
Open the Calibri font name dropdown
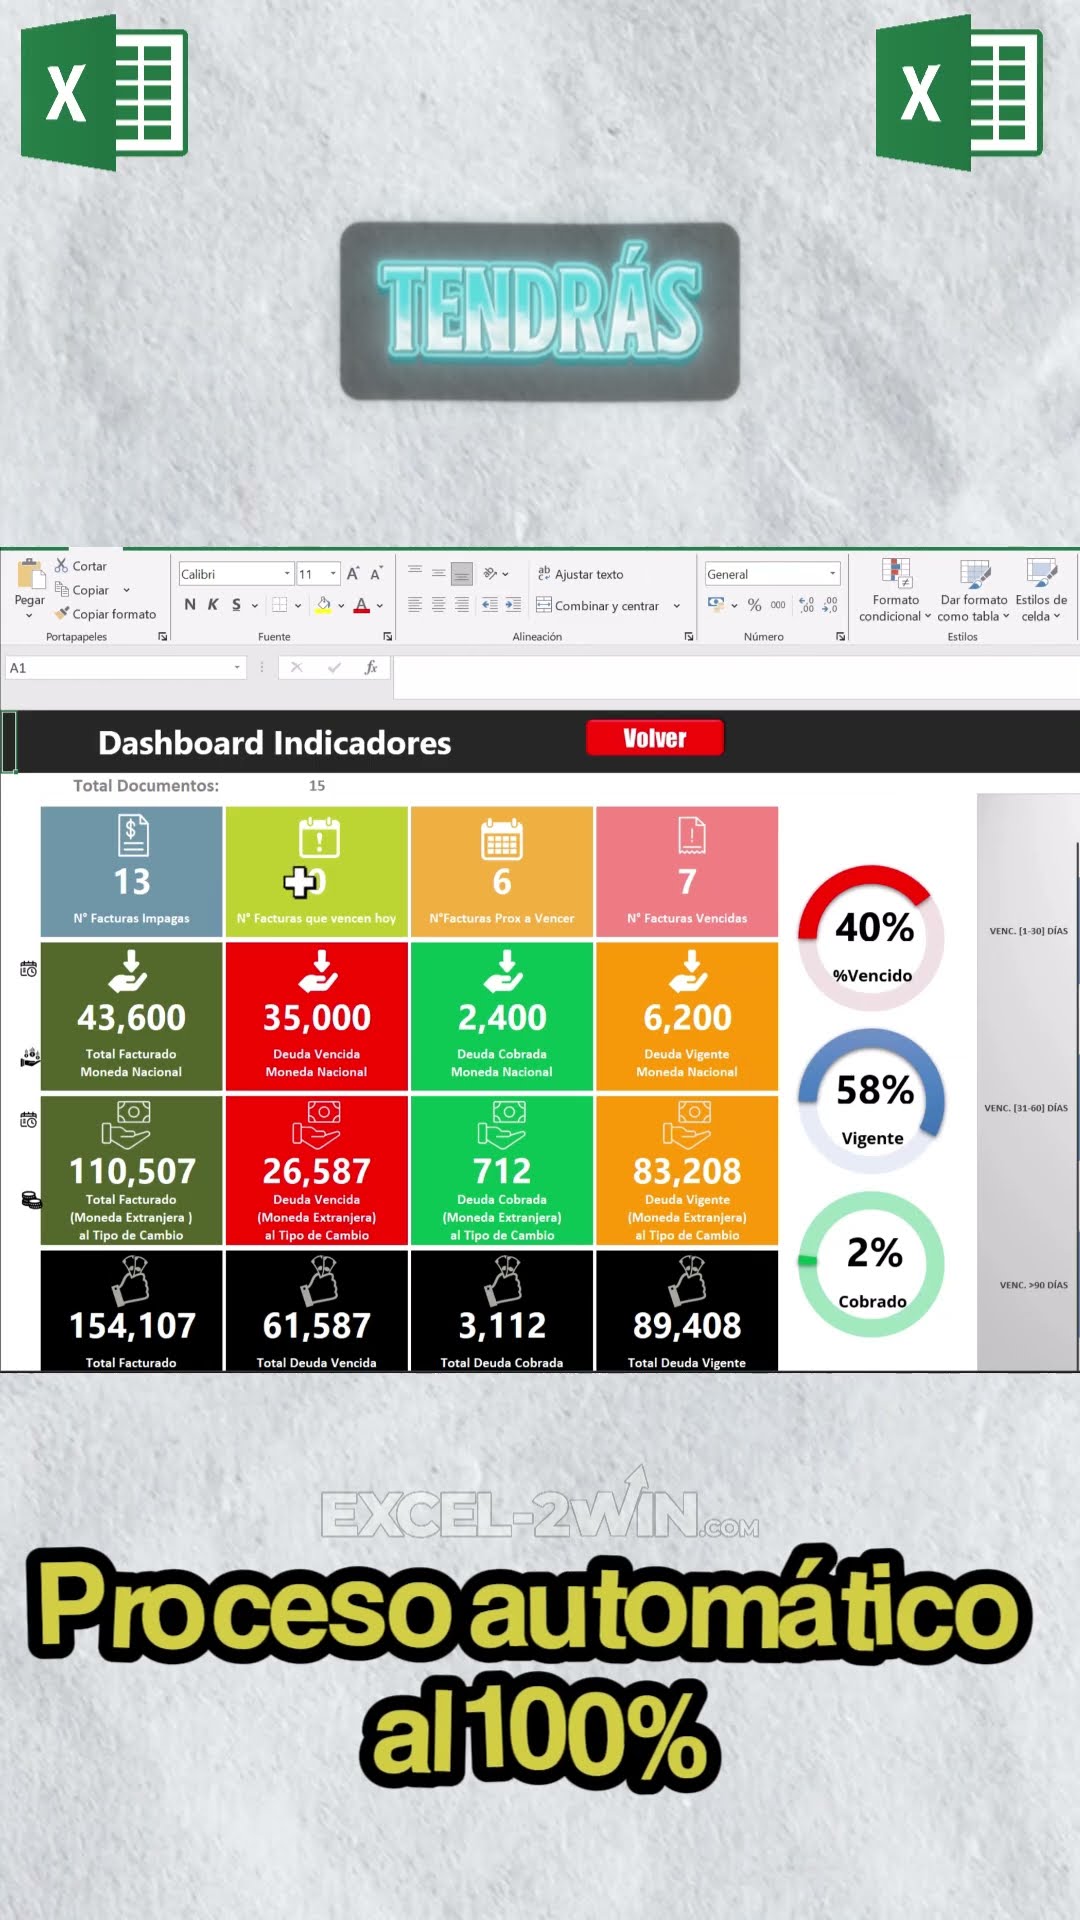coord(287,574)
